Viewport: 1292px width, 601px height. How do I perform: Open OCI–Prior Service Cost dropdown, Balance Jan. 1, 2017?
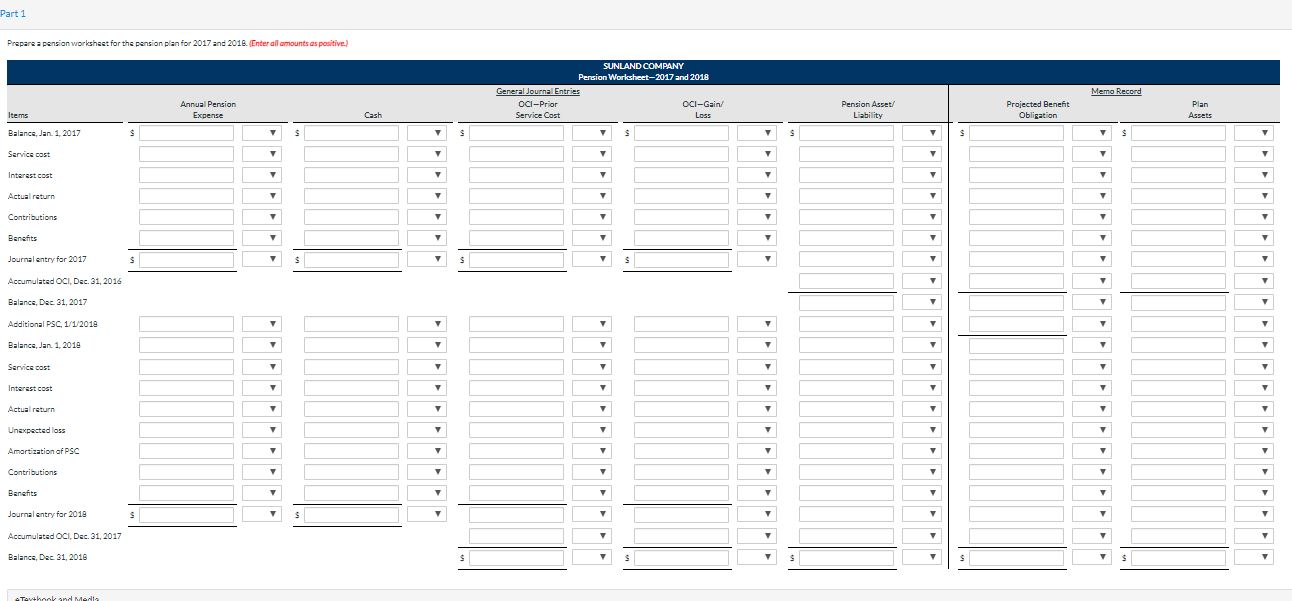tap(590, 133)
